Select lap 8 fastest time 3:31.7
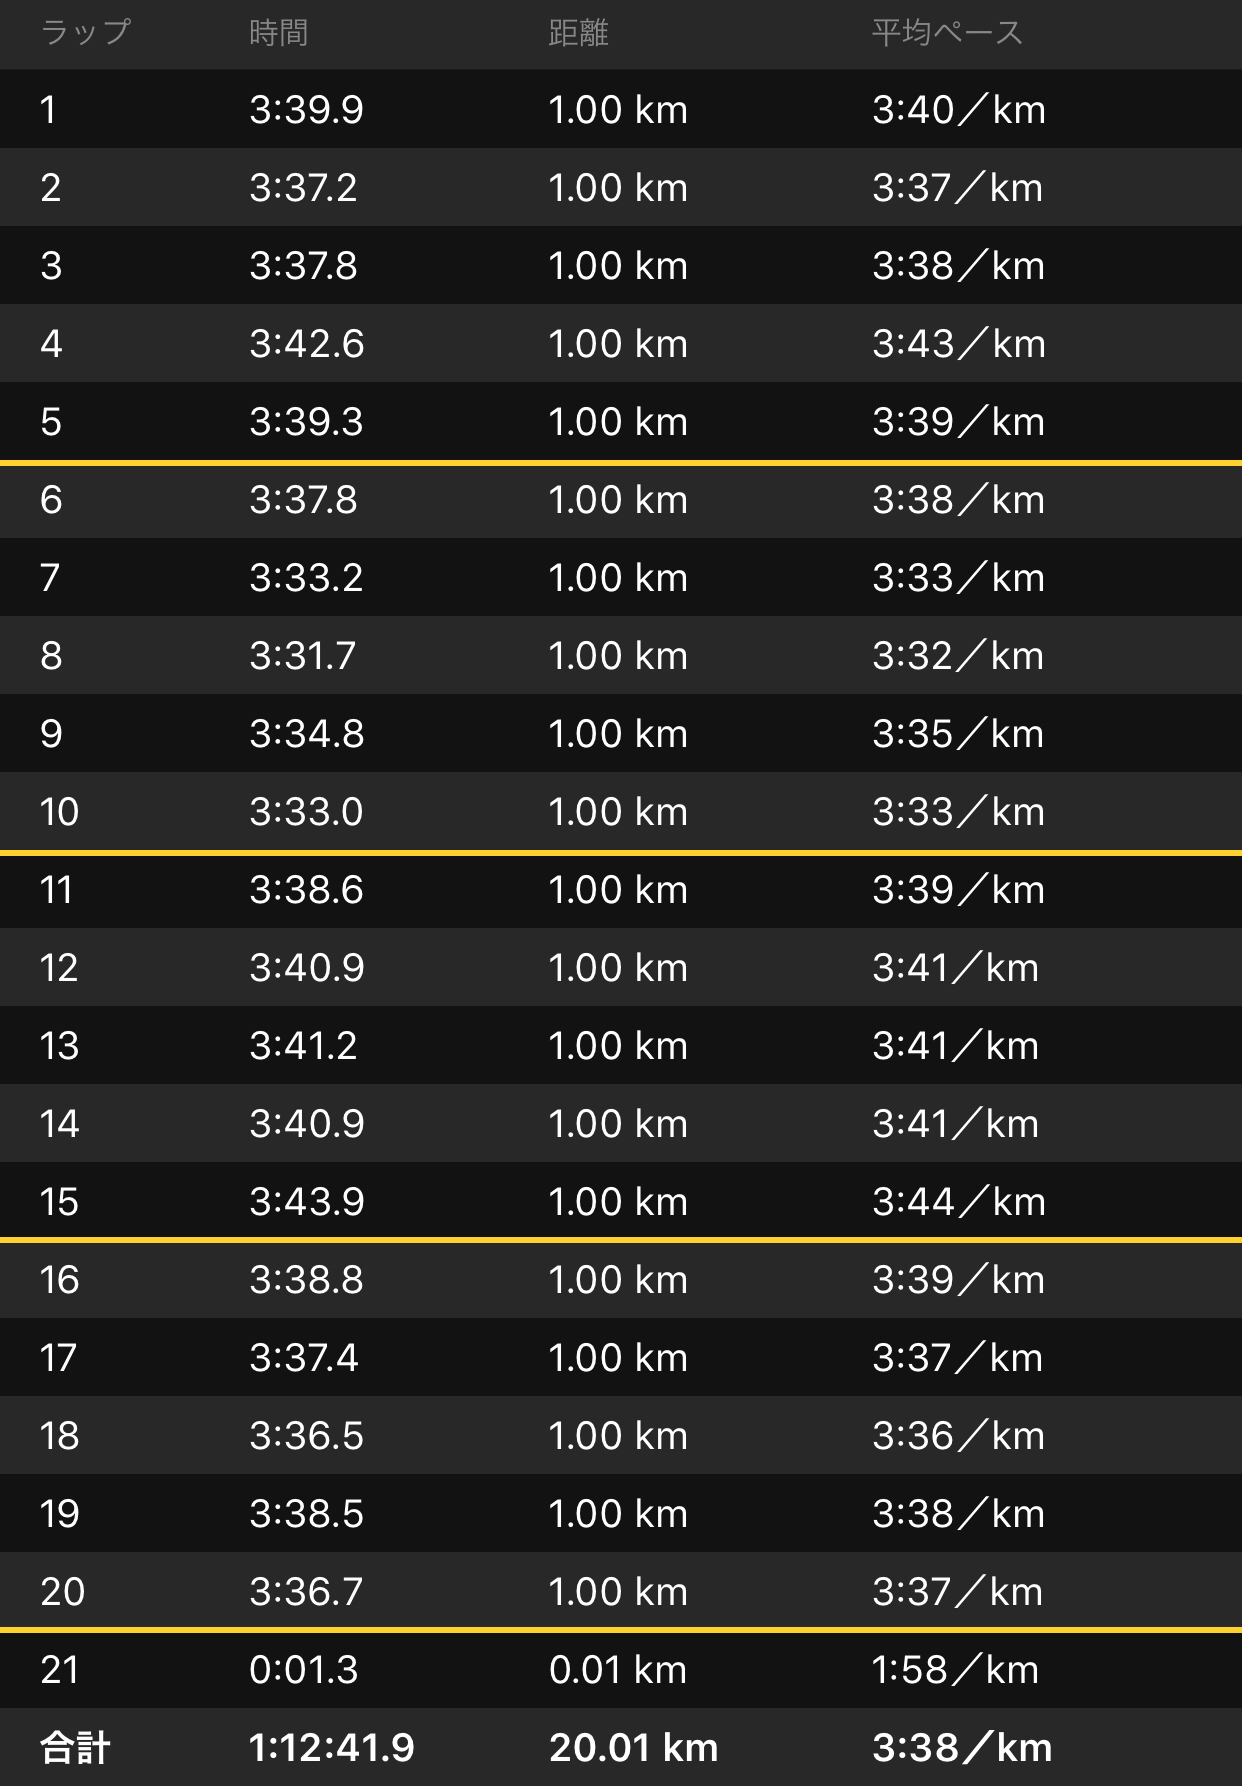1242x1786 pixels. [x=303, y=656]
